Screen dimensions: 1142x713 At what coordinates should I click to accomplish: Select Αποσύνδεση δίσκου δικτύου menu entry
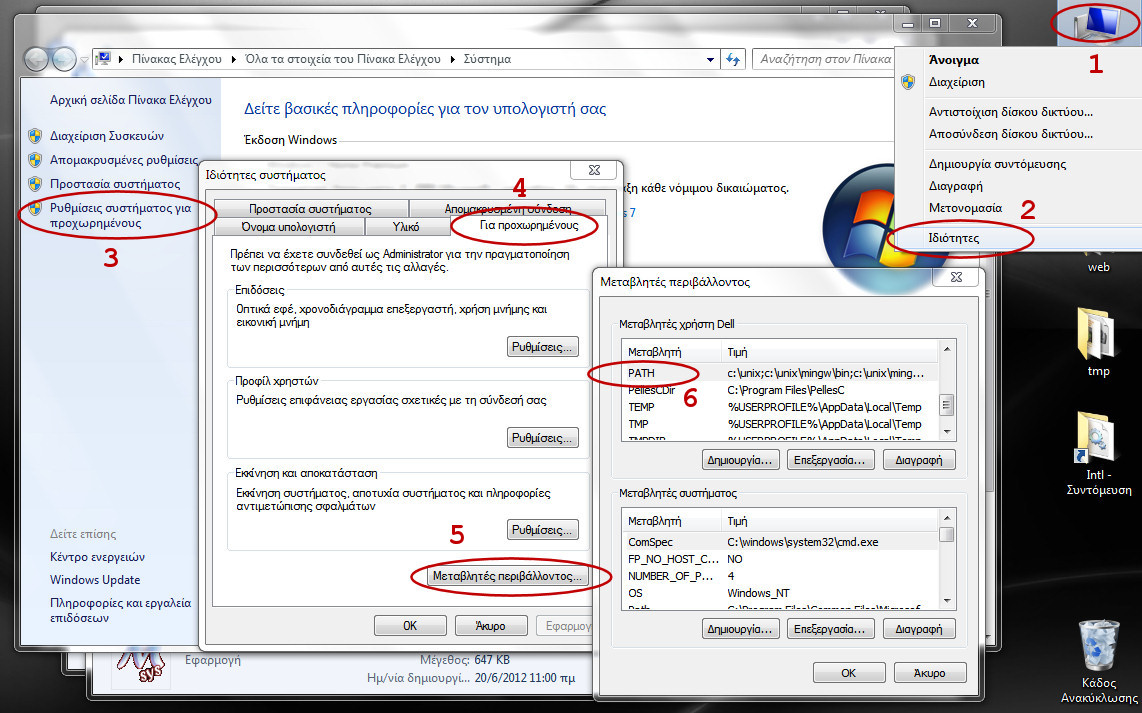click(x=1011, y=134)
